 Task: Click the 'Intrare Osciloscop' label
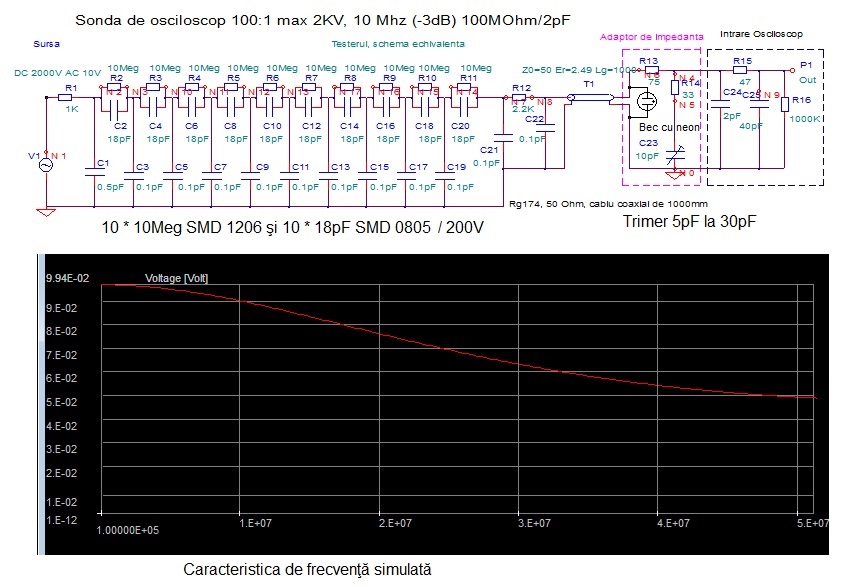(x=761, y=34)
